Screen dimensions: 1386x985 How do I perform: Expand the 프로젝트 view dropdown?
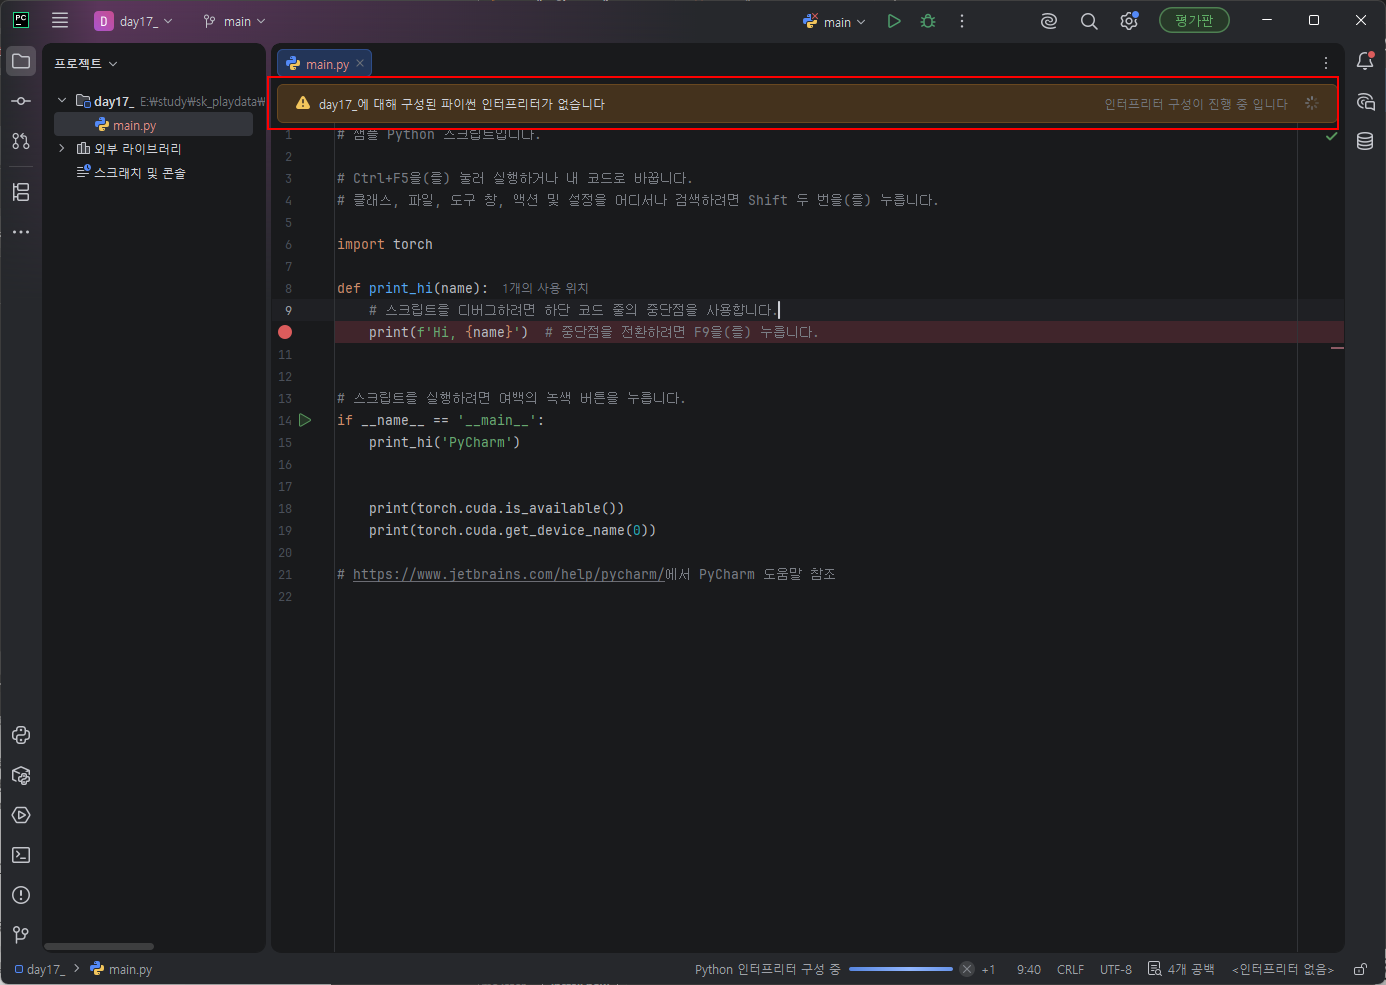[x=86, y=63]
